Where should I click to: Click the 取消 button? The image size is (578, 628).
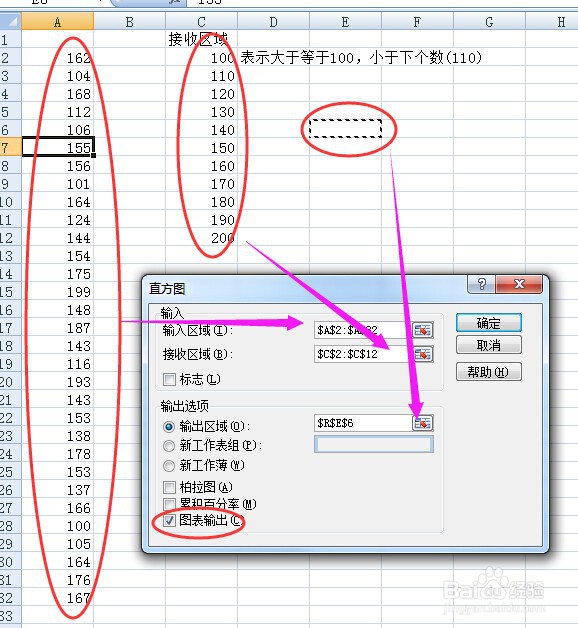(489, 345)
